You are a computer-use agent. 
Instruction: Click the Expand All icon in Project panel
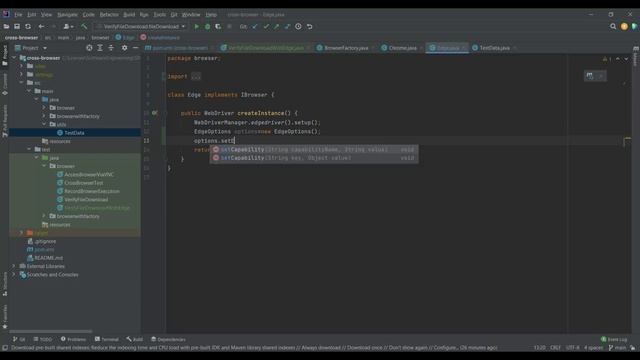click(x=100, y=48)
